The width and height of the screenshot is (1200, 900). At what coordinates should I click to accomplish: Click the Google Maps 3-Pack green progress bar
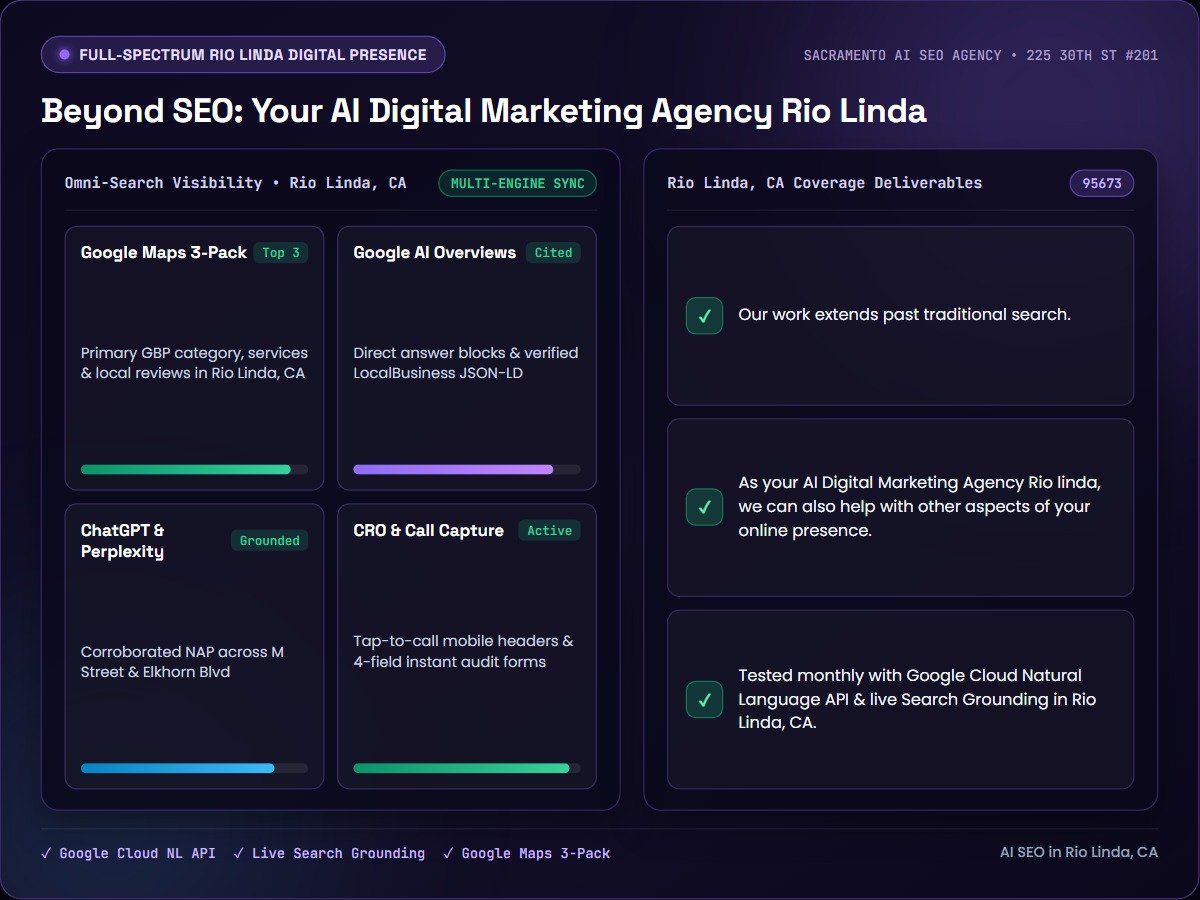(194, 469)
